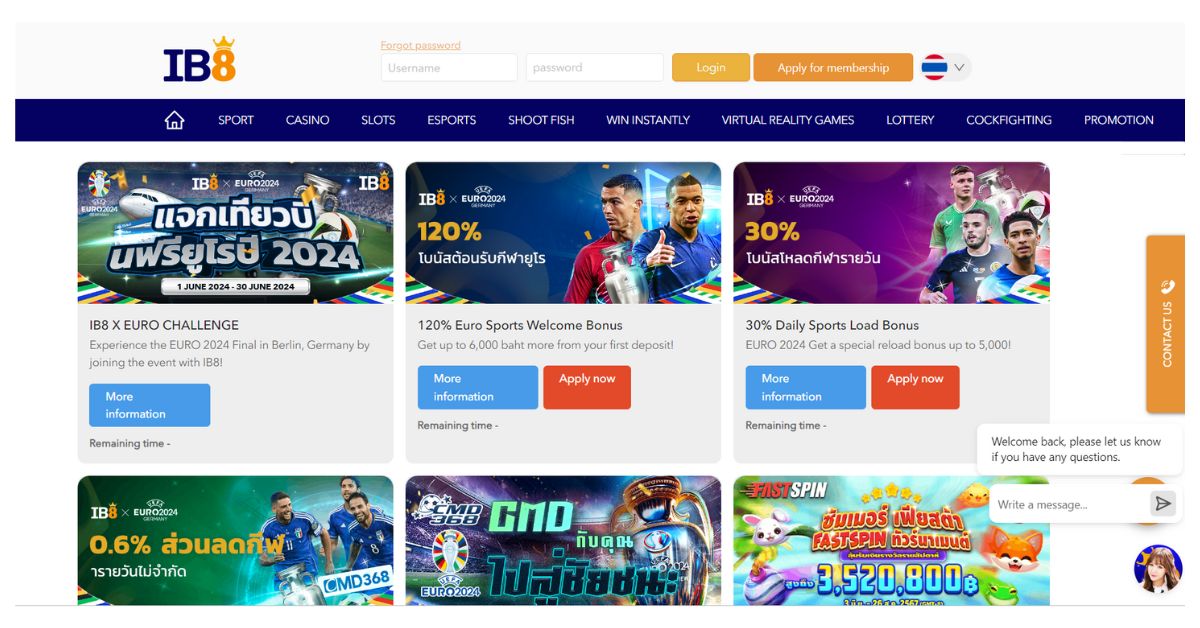The image size is (1200, 628).
Task: Apply now for 120% Euro Welcome Bonus
Action: (587, 387)
